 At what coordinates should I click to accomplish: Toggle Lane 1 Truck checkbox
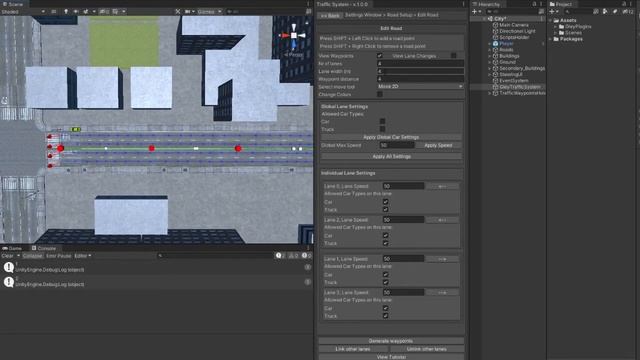(385, 282)
